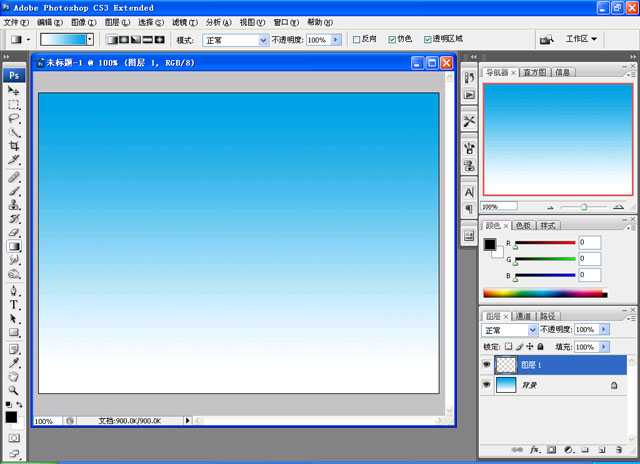Delete layer with trash icon
This screenshot has width=640, height=464.
point(619,450)
